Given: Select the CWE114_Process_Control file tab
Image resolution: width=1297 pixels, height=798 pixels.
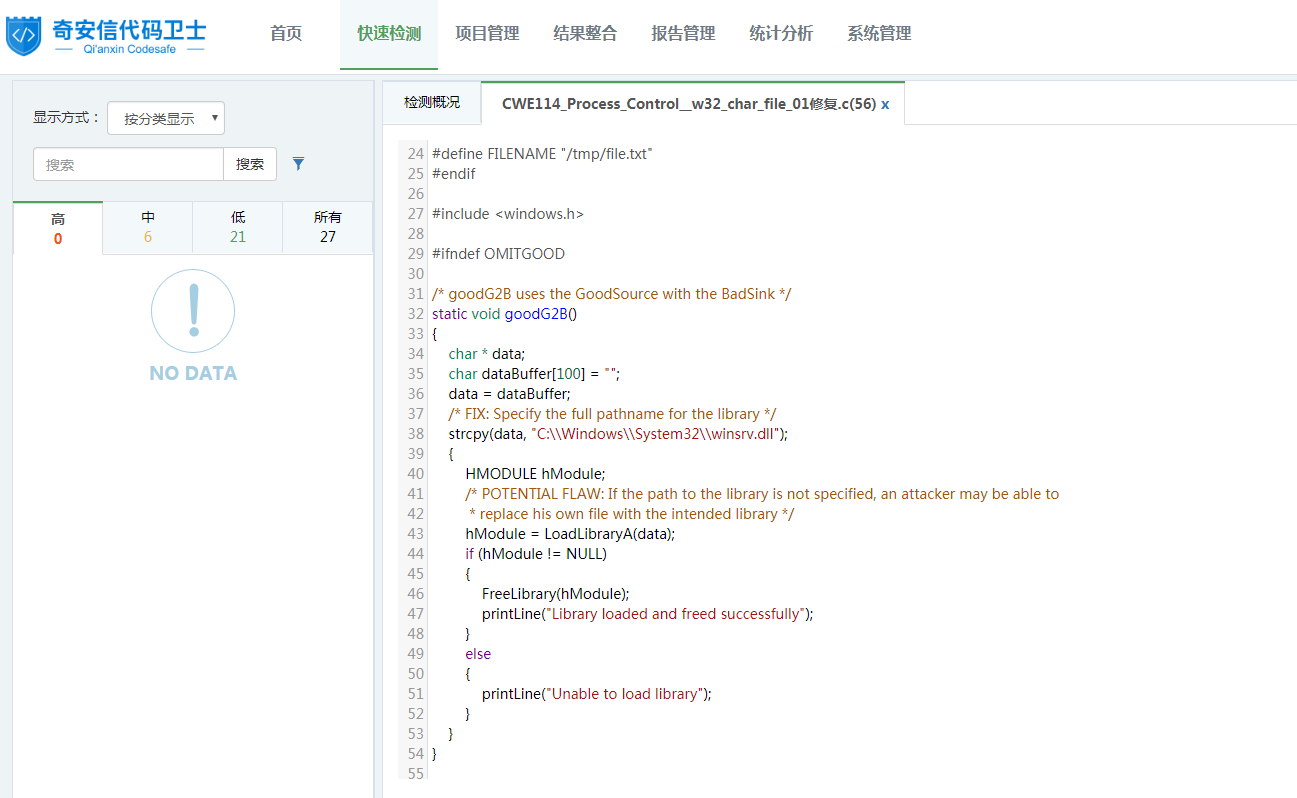Looking at the screenshot, I should (688, 104).
